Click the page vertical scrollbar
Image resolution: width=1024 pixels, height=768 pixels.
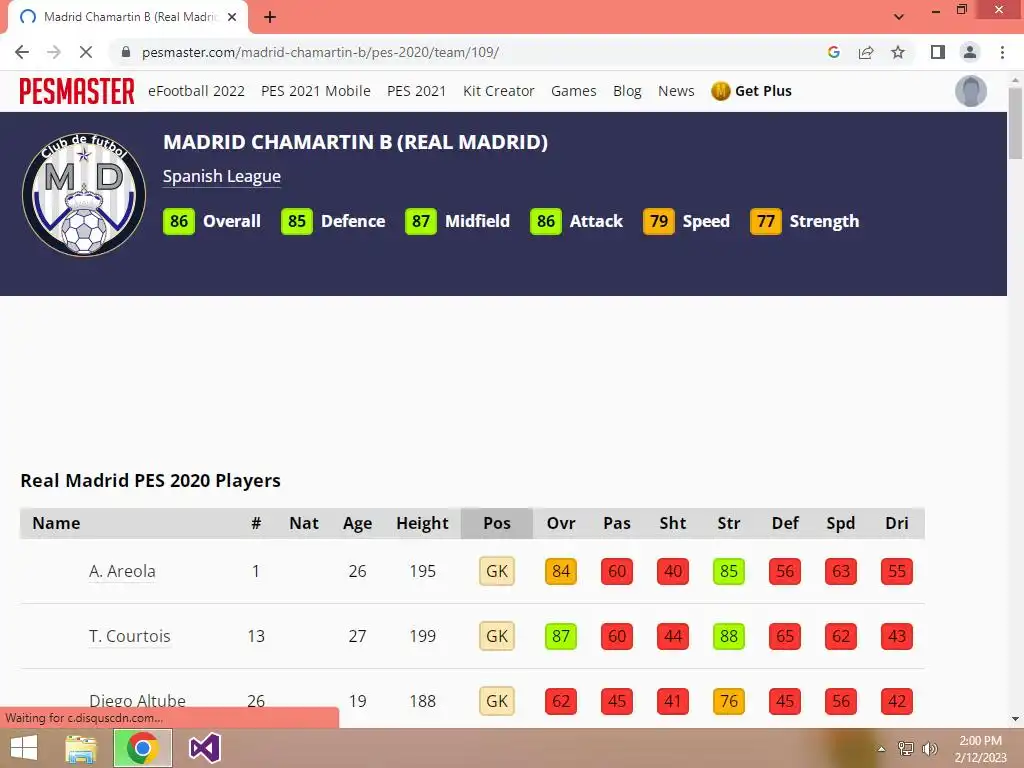coord(1015,121)
